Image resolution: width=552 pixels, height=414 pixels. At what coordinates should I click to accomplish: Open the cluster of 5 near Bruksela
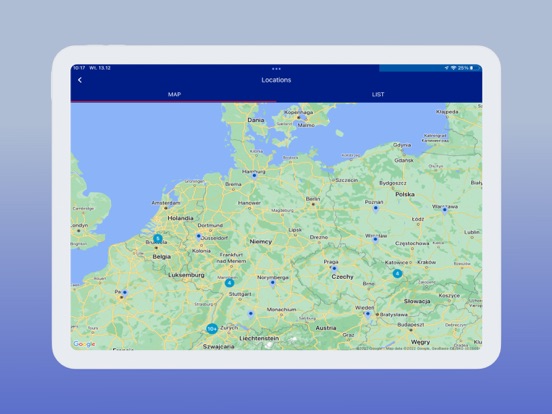158,238
